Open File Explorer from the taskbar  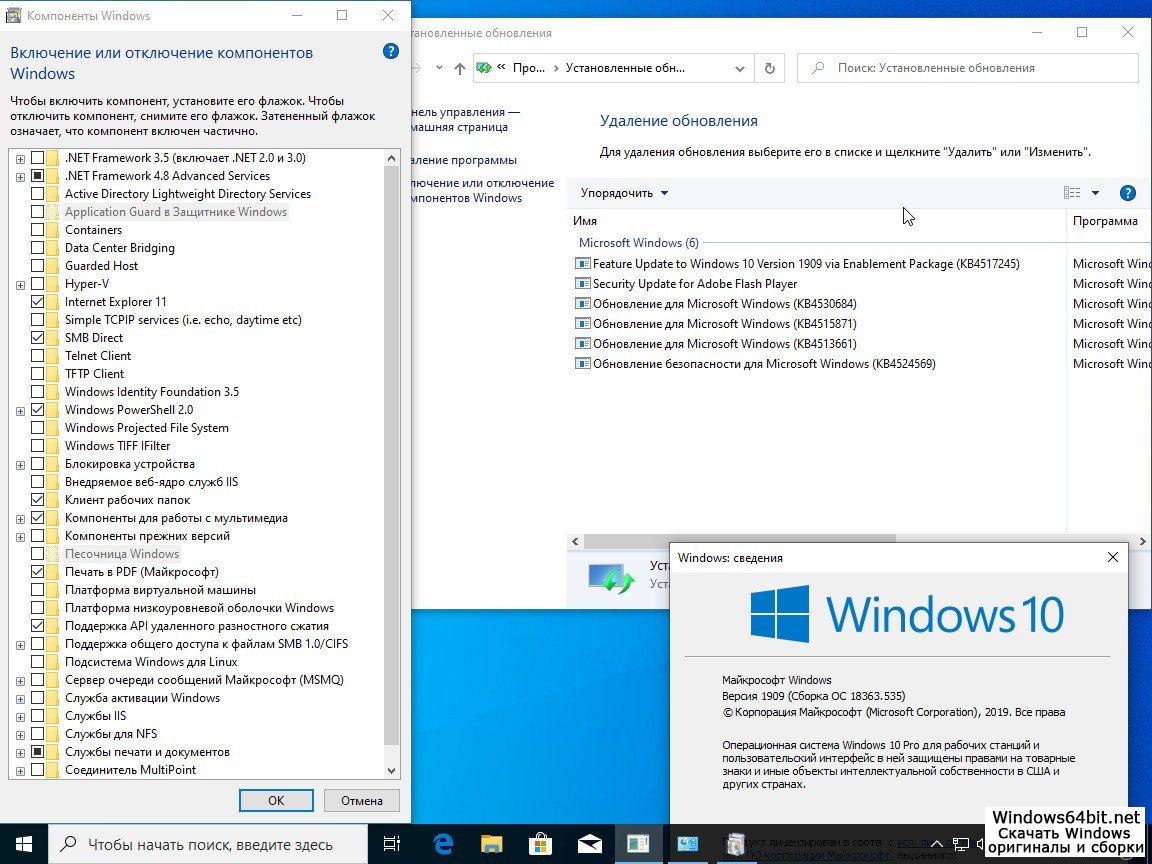[491, 843]
